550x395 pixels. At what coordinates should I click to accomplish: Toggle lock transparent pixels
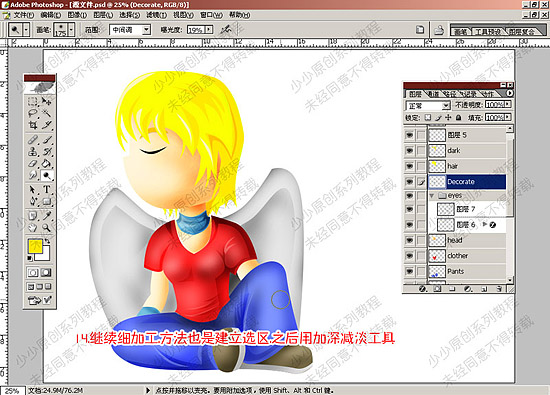[x=428, y=118]
